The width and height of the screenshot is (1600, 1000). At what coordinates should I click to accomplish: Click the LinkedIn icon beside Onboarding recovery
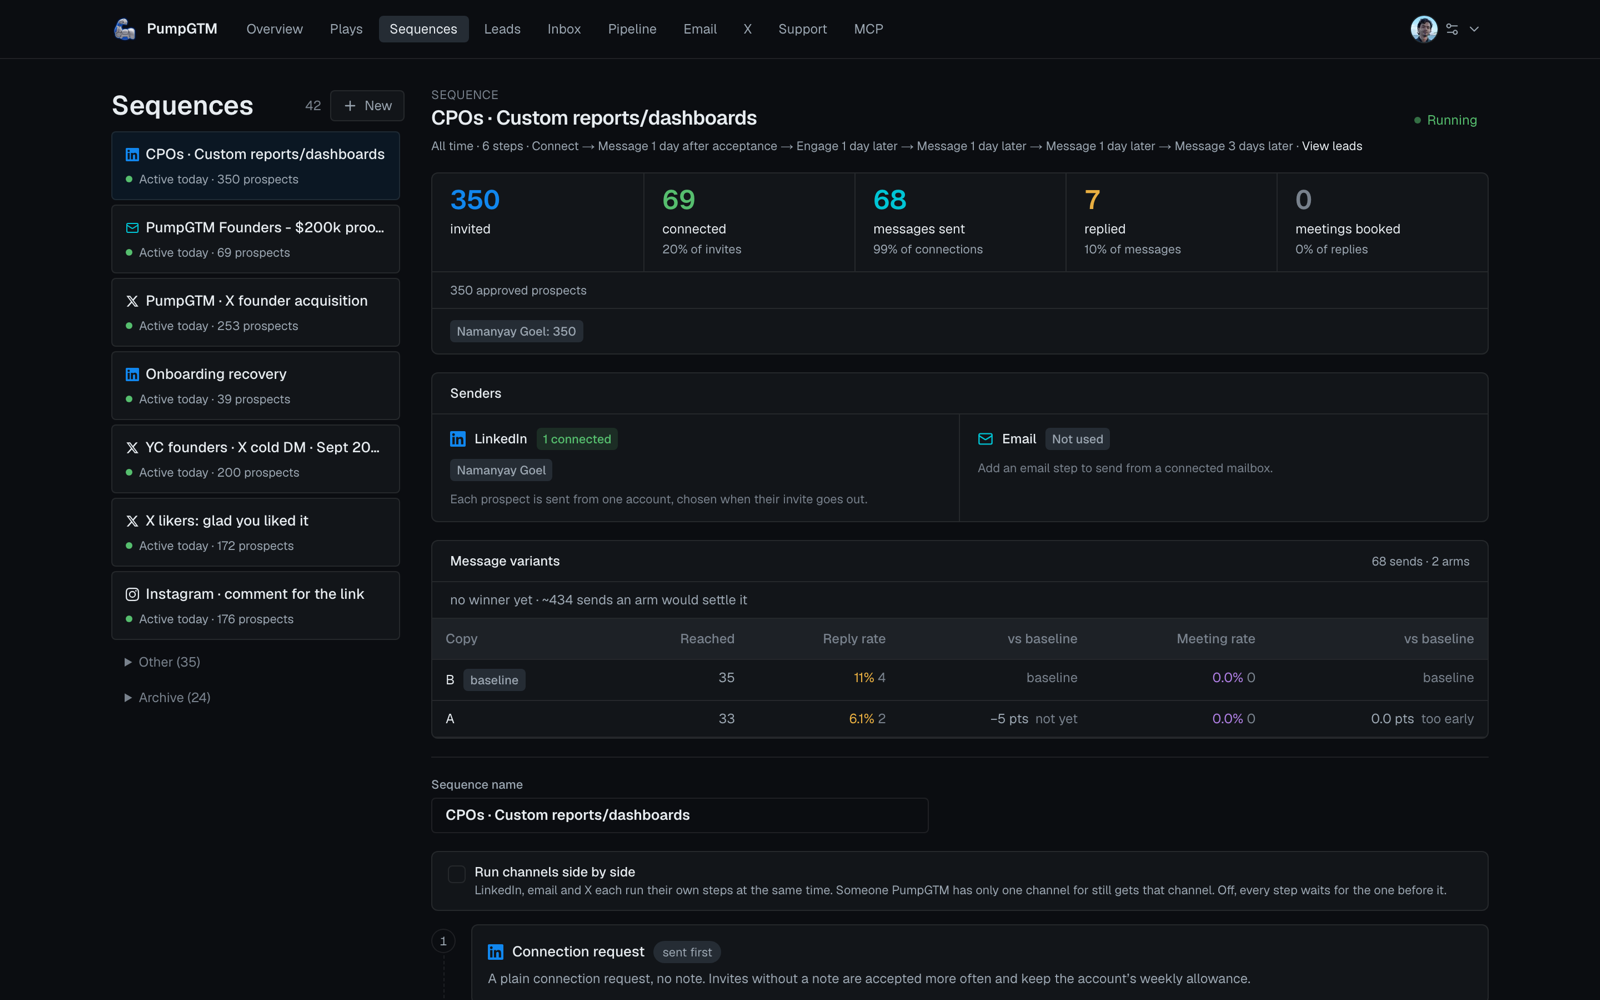[132, 374]
